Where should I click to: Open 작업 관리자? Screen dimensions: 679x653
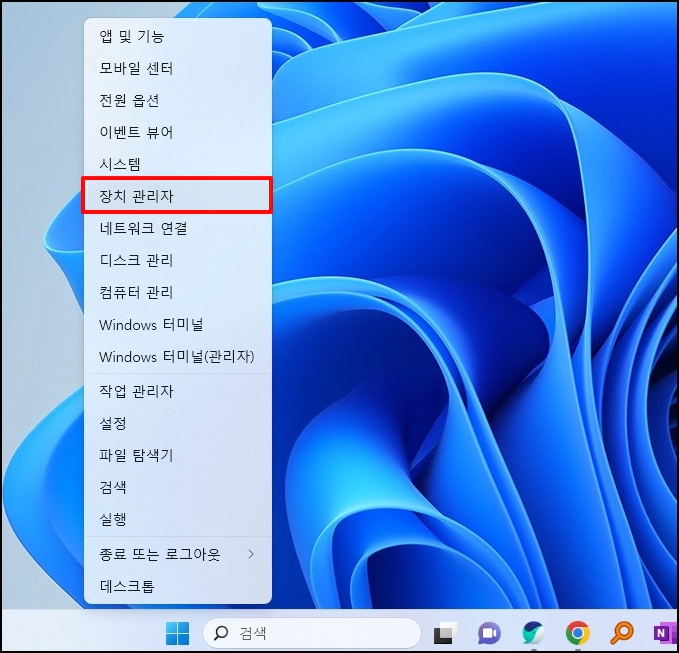click(x=178, y=391)
